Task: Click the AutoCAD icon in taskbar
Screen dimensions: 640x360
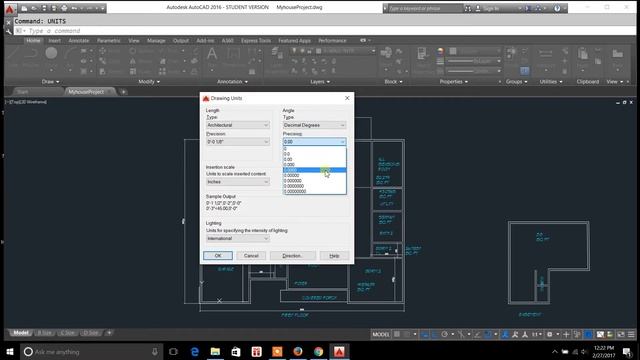Action: coord(339,351)
